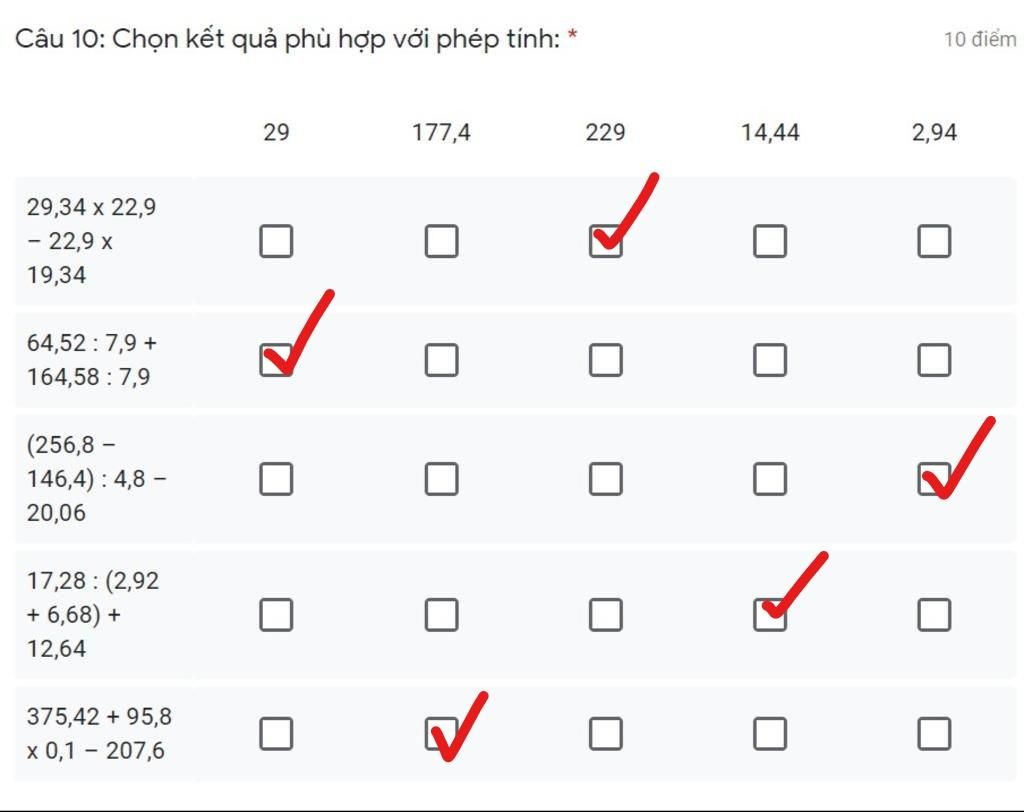This screenshot has height=812, width=1024.
Task: Select 2,94 in the 375,42 + 95,8 row
Action: pyautogui.click(x=935, y=734)
